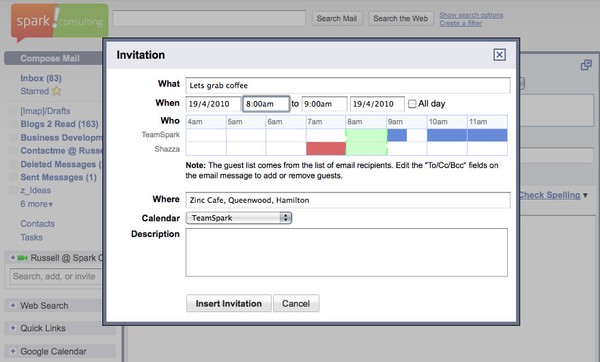Screen dimensions: 600x362
Task: Click the main mail search box
Action: click(209, 18)
